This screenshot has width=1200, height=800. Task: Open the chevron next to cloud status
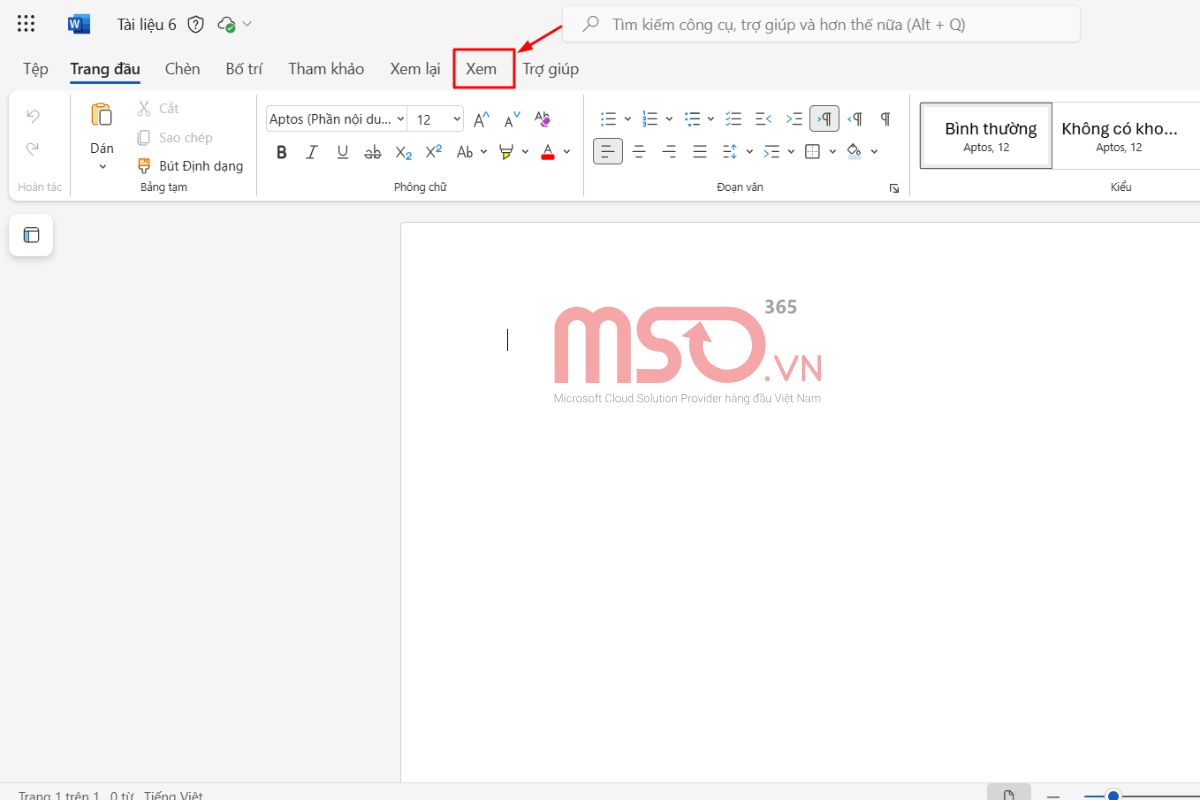click(x=247, y=24)
